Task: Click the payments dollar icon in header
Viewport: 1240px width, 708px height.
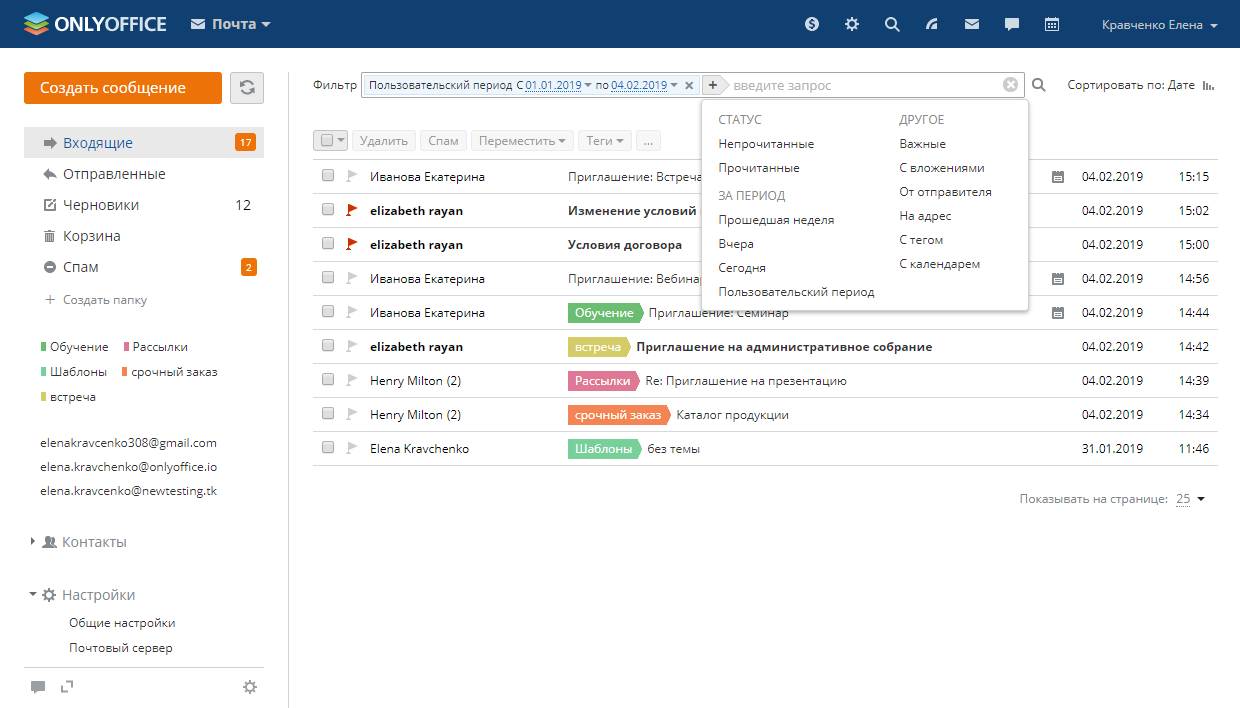Action: coord(812,24)
